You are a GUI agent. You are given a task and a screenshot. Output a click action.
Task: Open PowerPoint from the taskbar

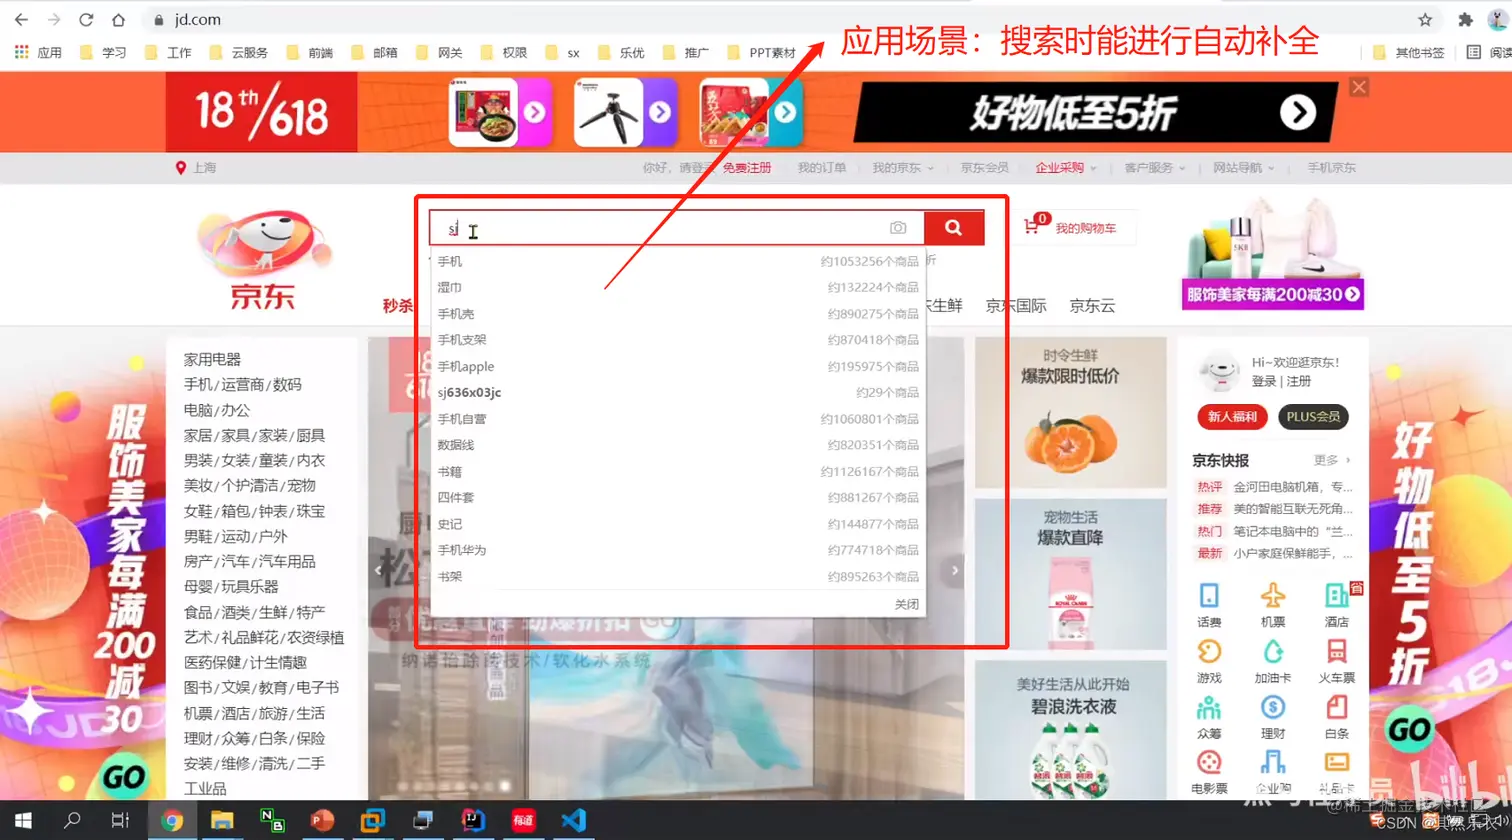(322, 820)
